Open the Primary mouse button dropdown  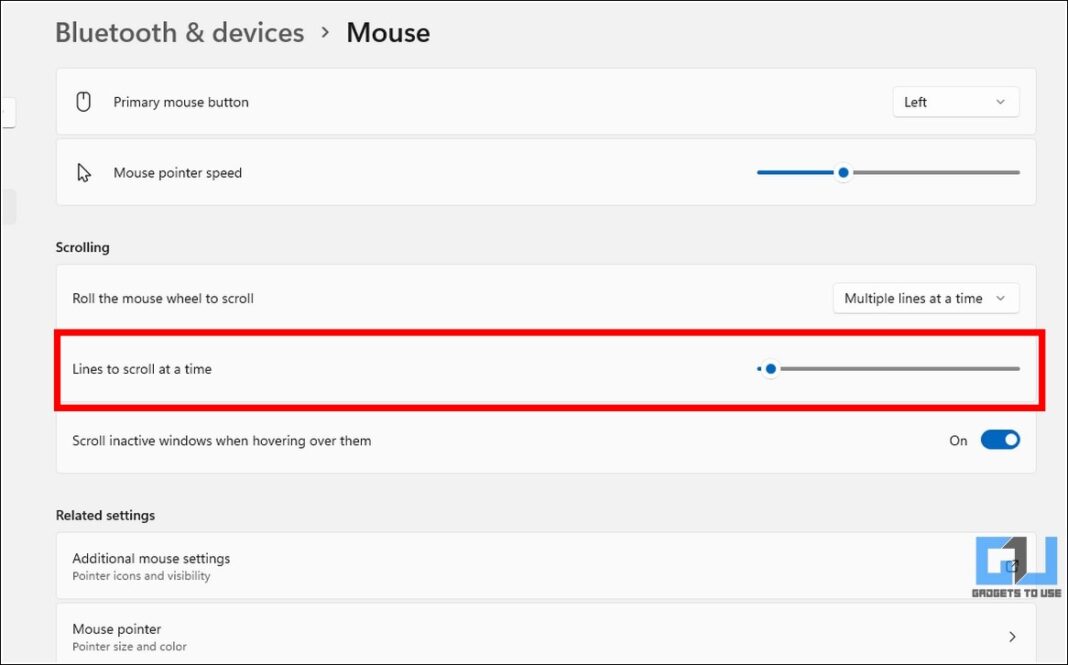coord(955,101)
